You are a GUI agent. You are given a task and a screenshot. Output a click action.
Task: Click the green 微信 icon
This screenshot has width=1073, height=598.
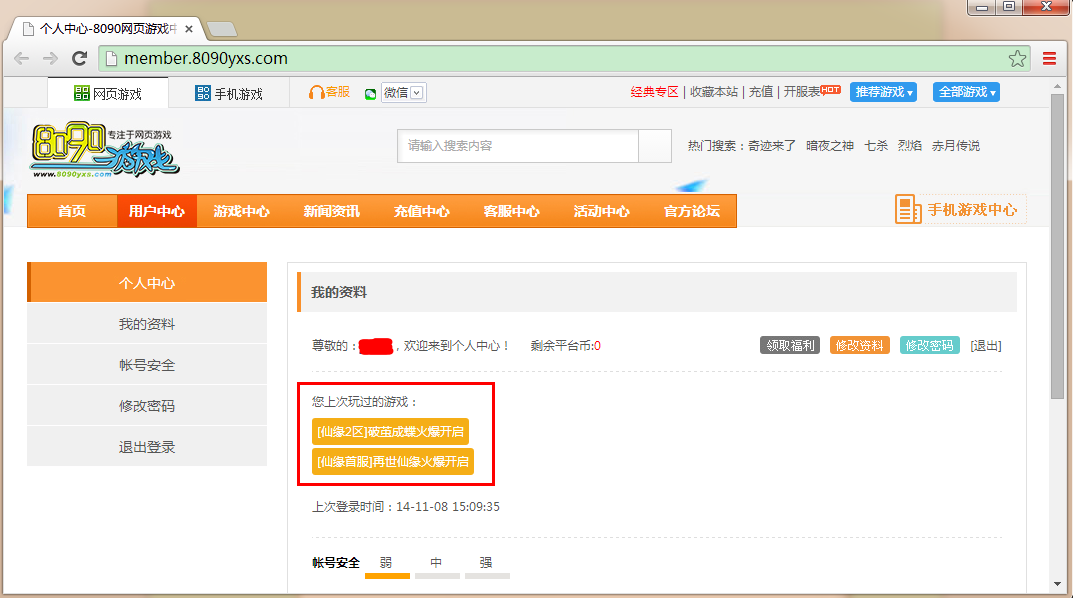370,93
